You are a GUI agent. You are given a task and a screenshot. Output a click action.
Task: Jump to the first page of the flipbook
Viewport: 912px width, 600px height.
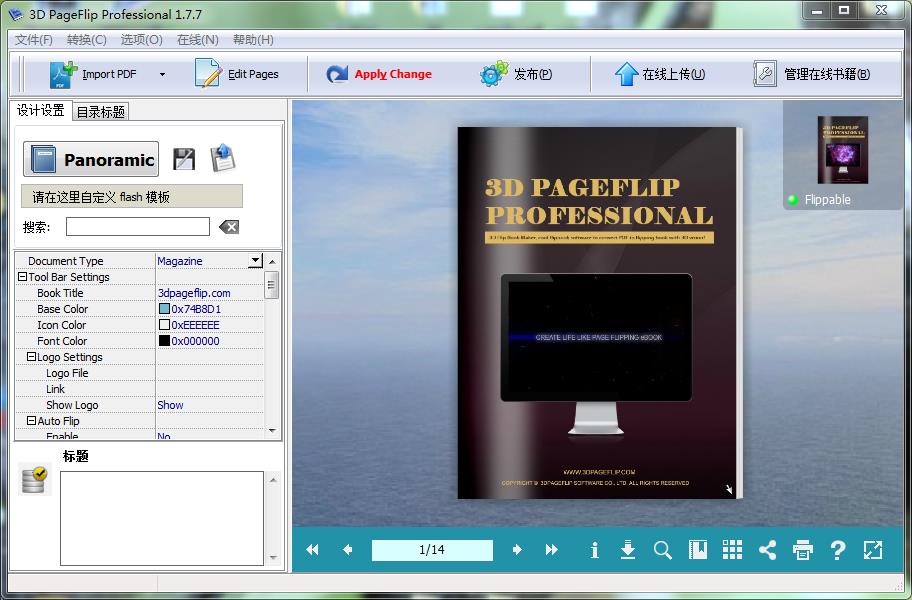[x=312, y=549]
